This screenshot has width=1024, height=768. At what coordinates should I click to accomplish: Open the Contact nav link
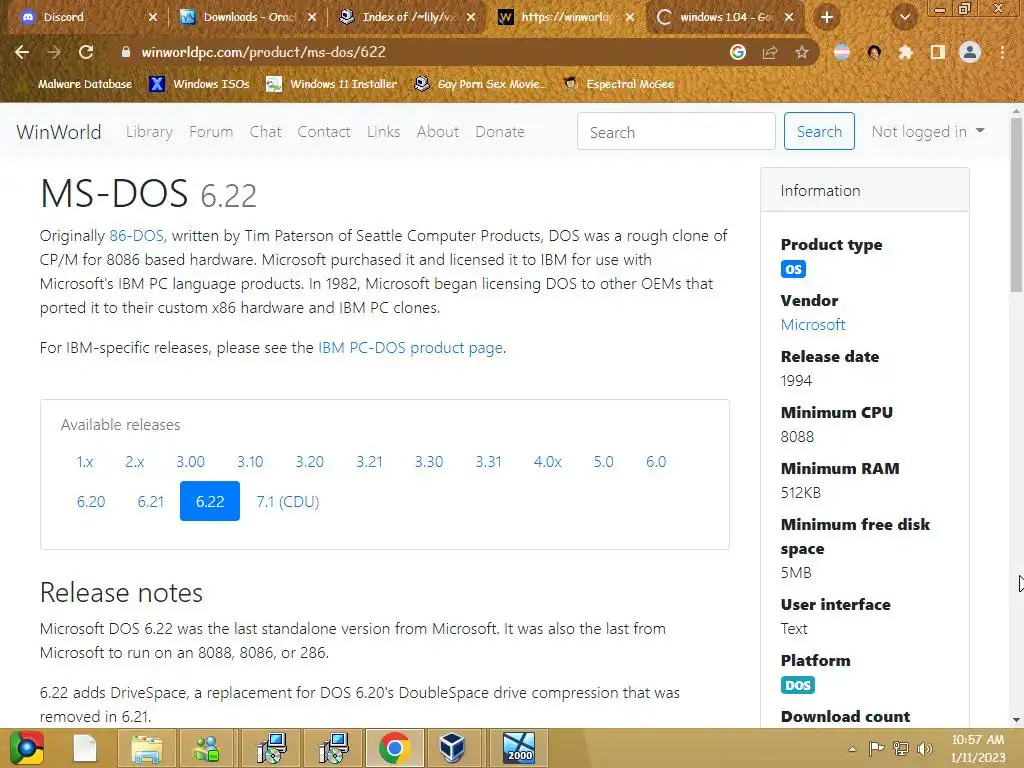click(x=324, y=132)
